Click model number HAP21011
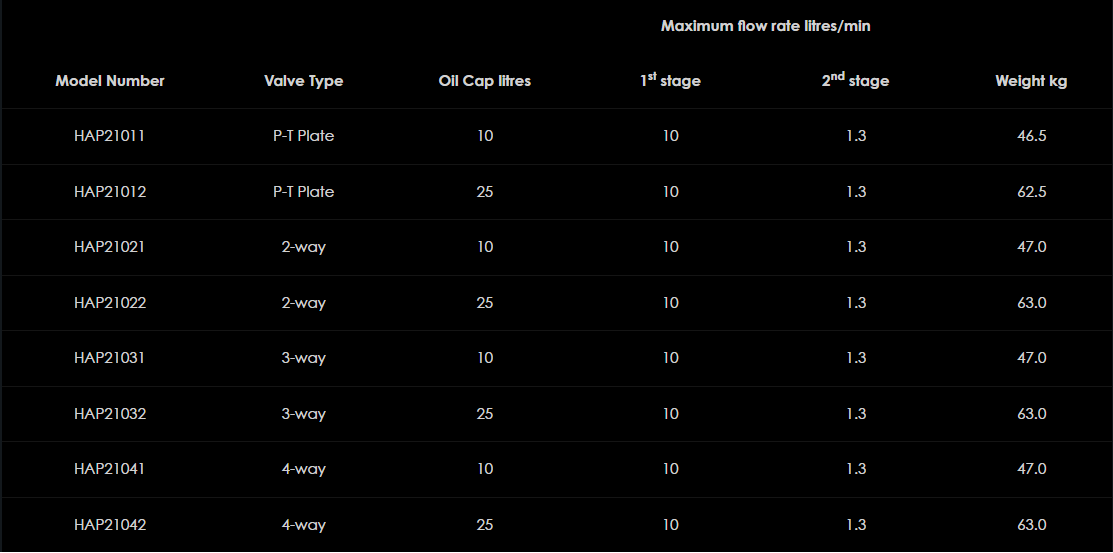Viewport: 1113px width, 553px height. (x=110, y=136)
